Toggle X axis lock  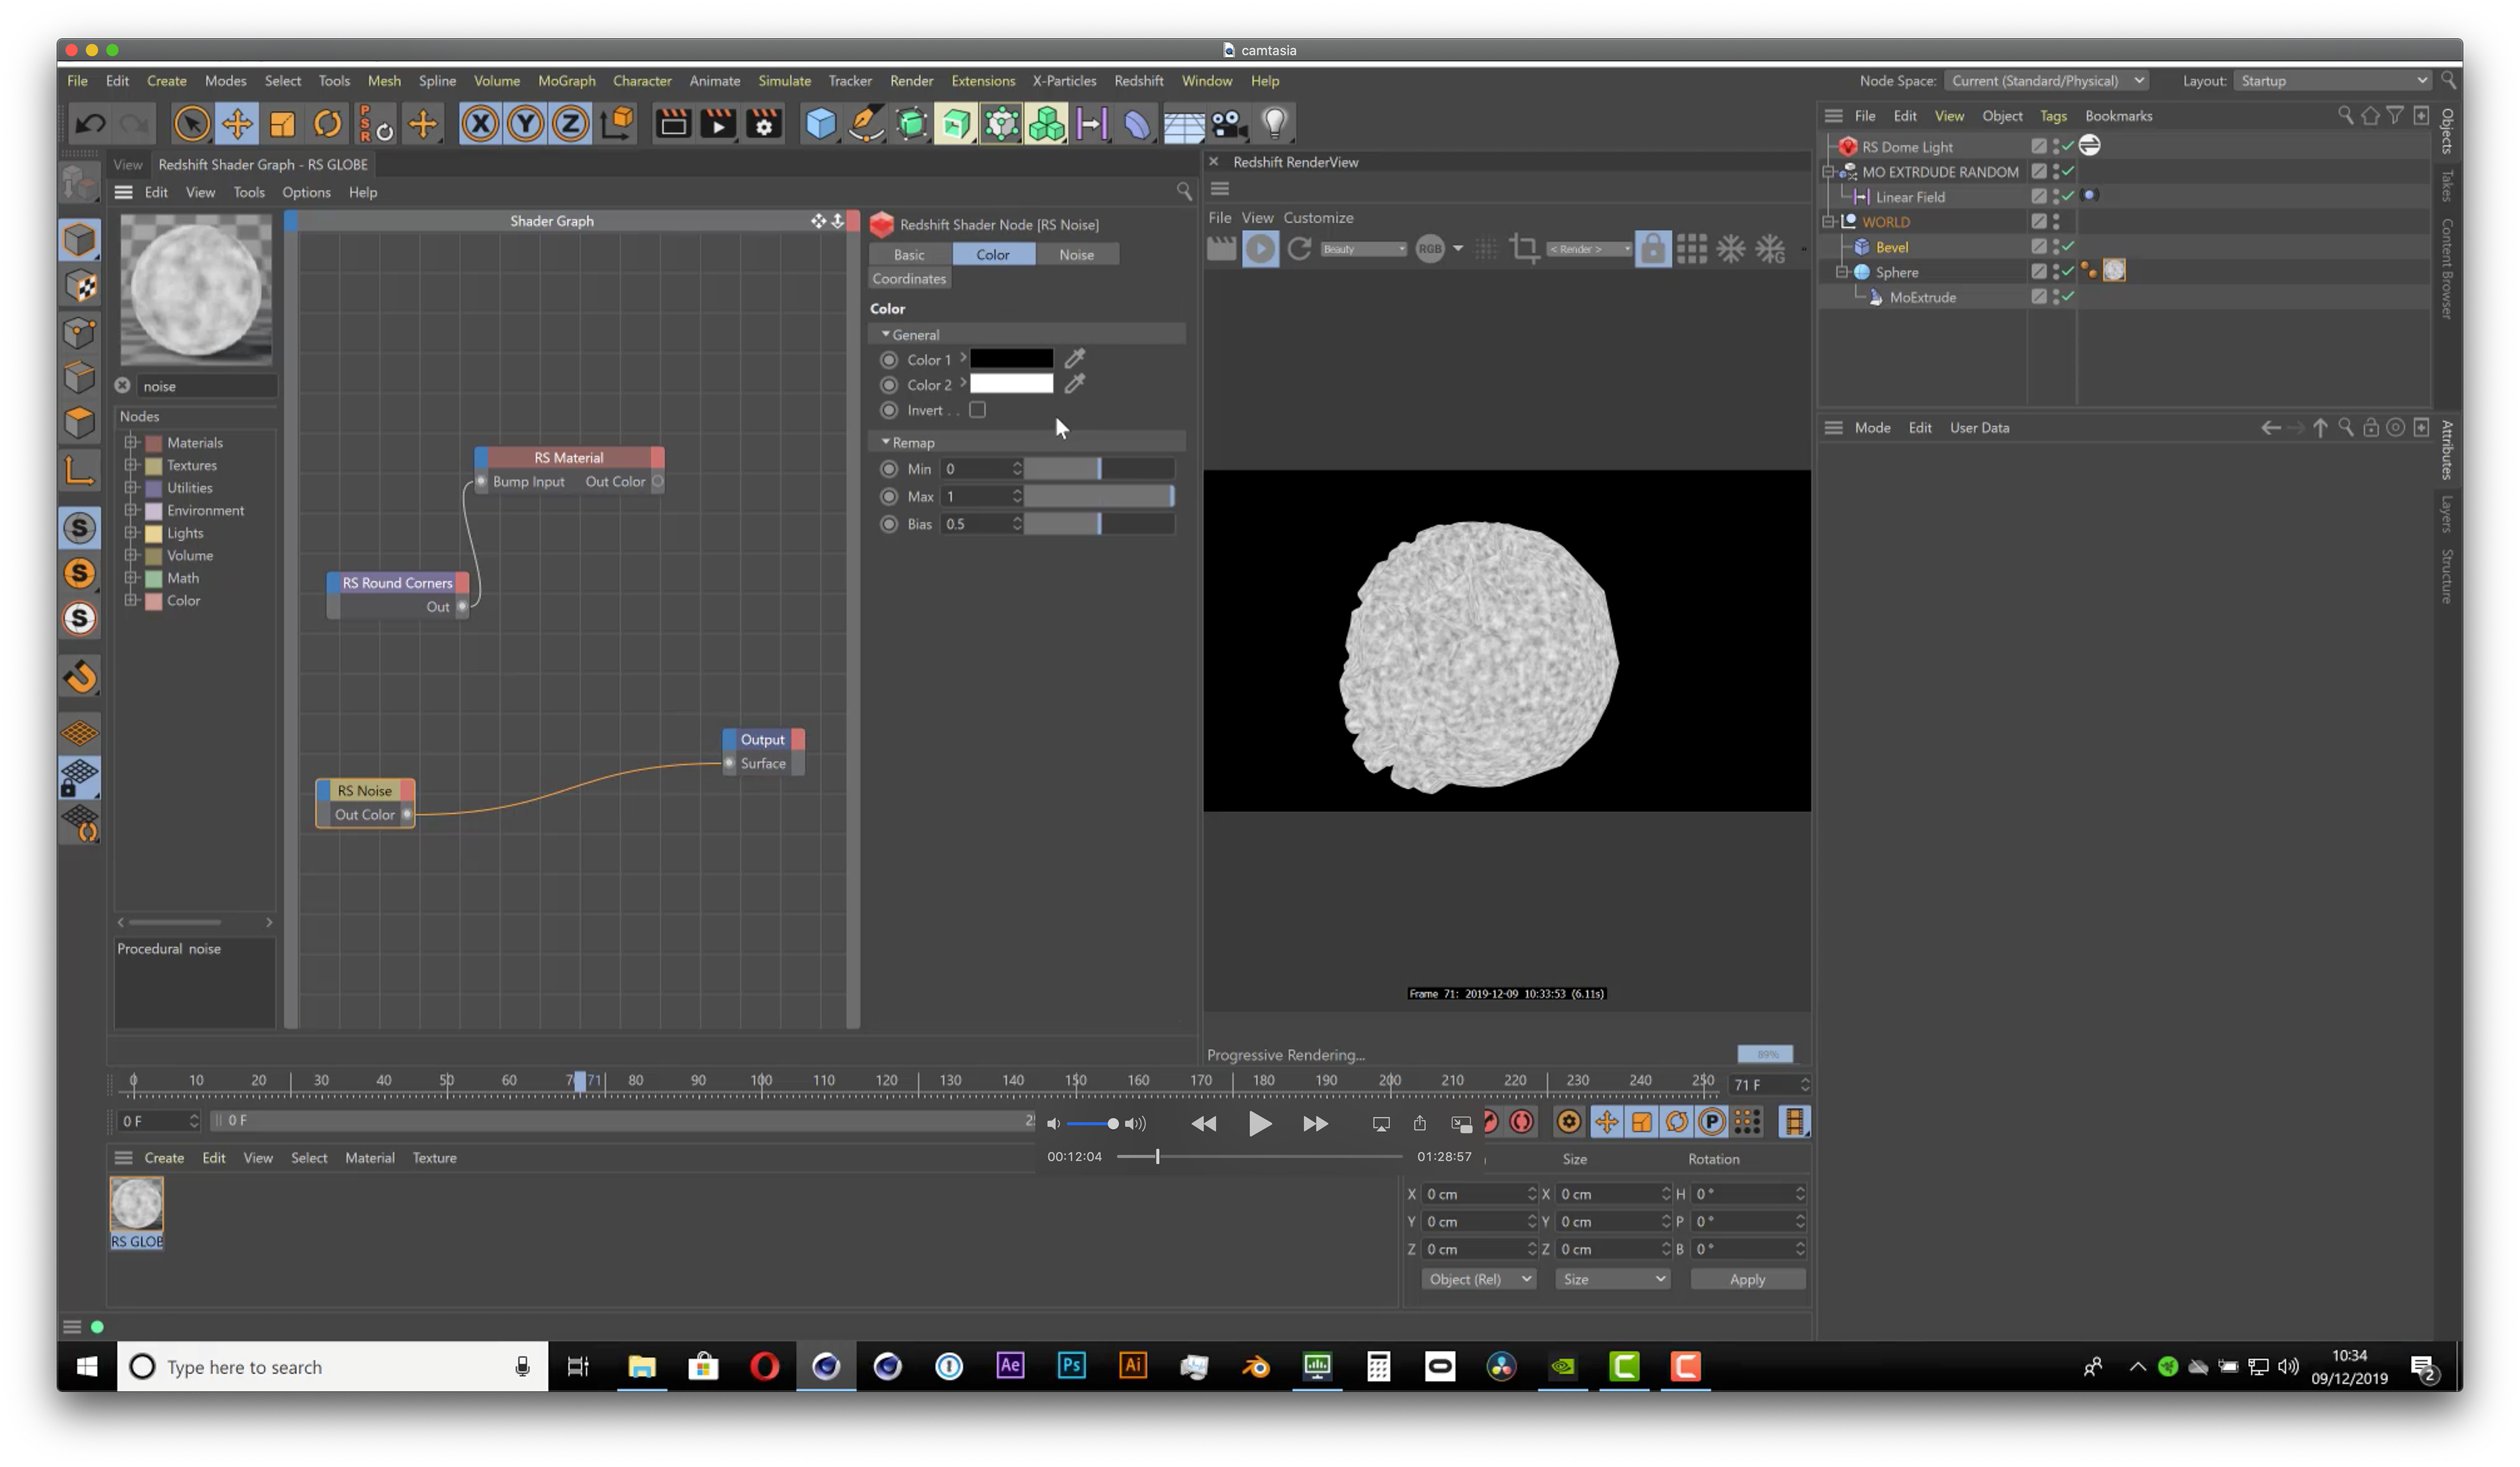[x=481, y=124]
